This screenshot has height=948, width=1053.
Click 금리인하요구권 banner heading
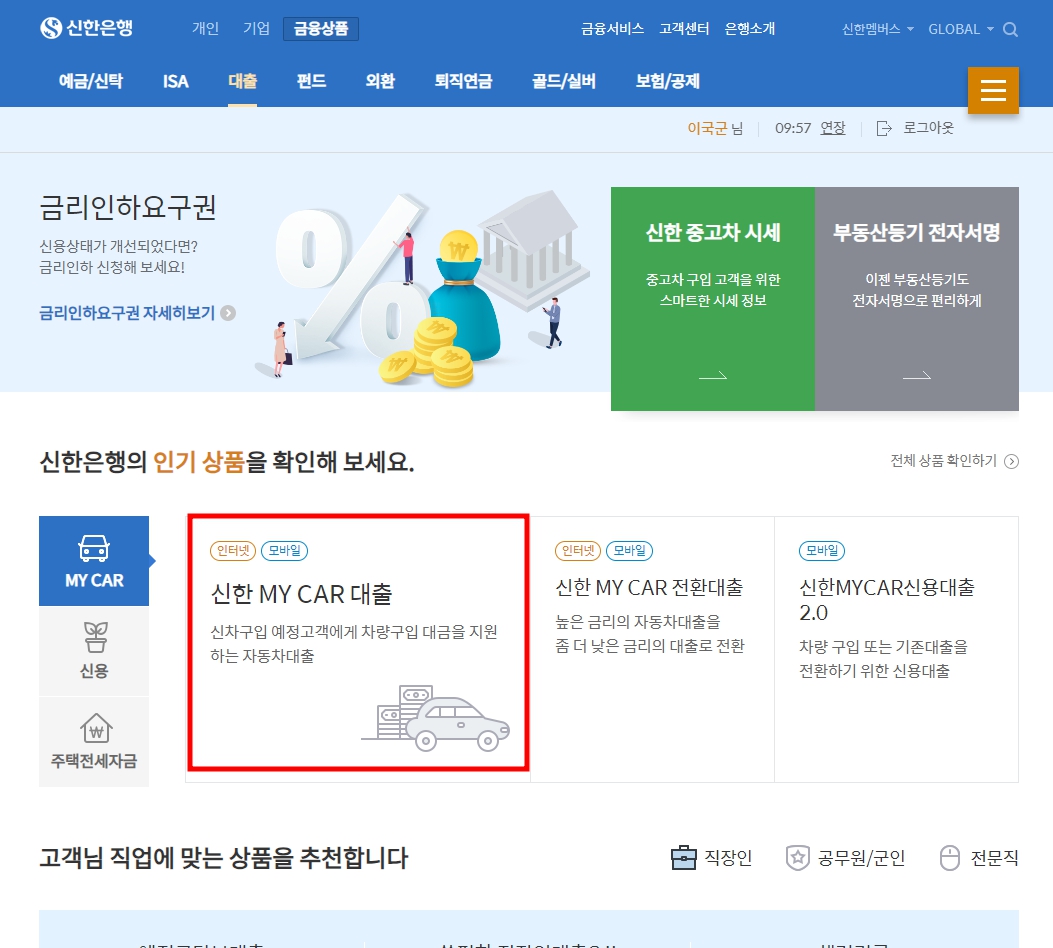click(128, 207)
